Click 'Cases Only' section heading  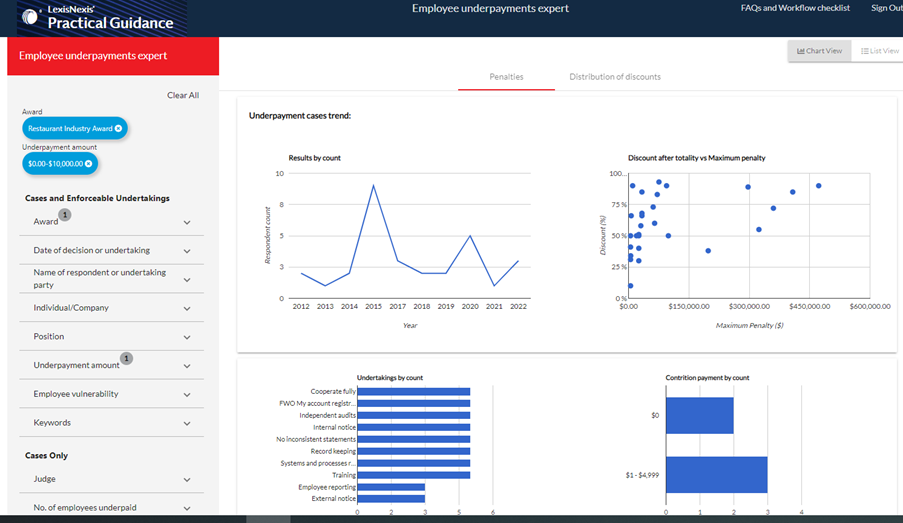click(46, 456)
